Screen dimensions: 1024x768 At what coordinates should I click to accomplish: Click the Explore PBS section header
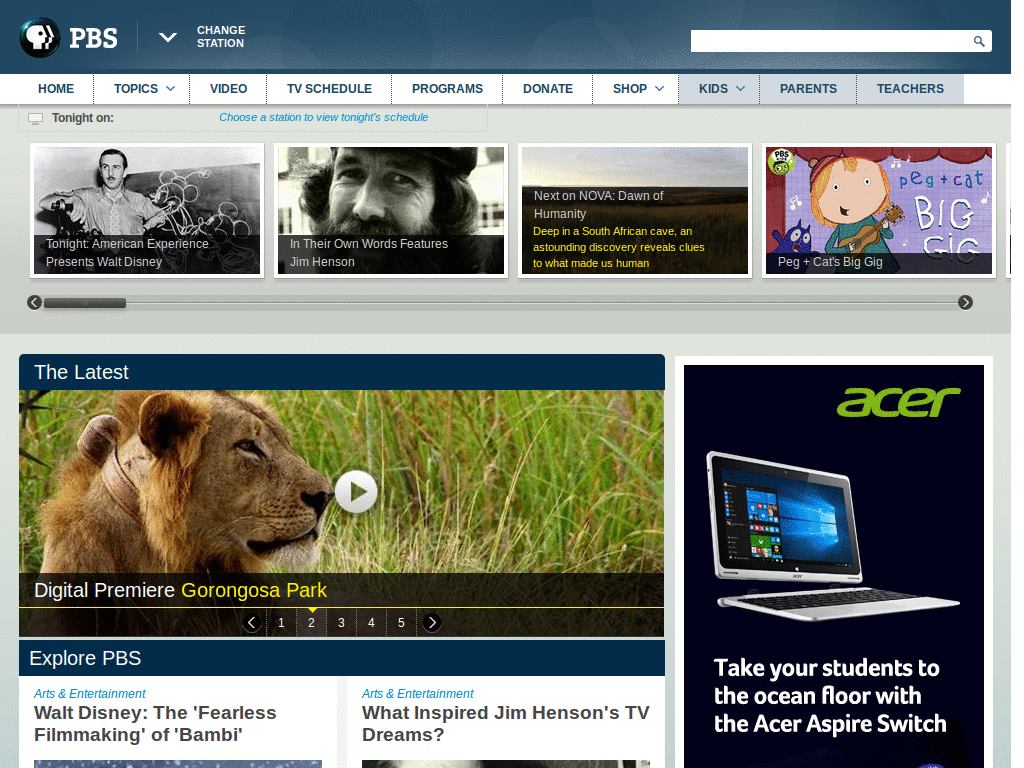pos(342,658)
